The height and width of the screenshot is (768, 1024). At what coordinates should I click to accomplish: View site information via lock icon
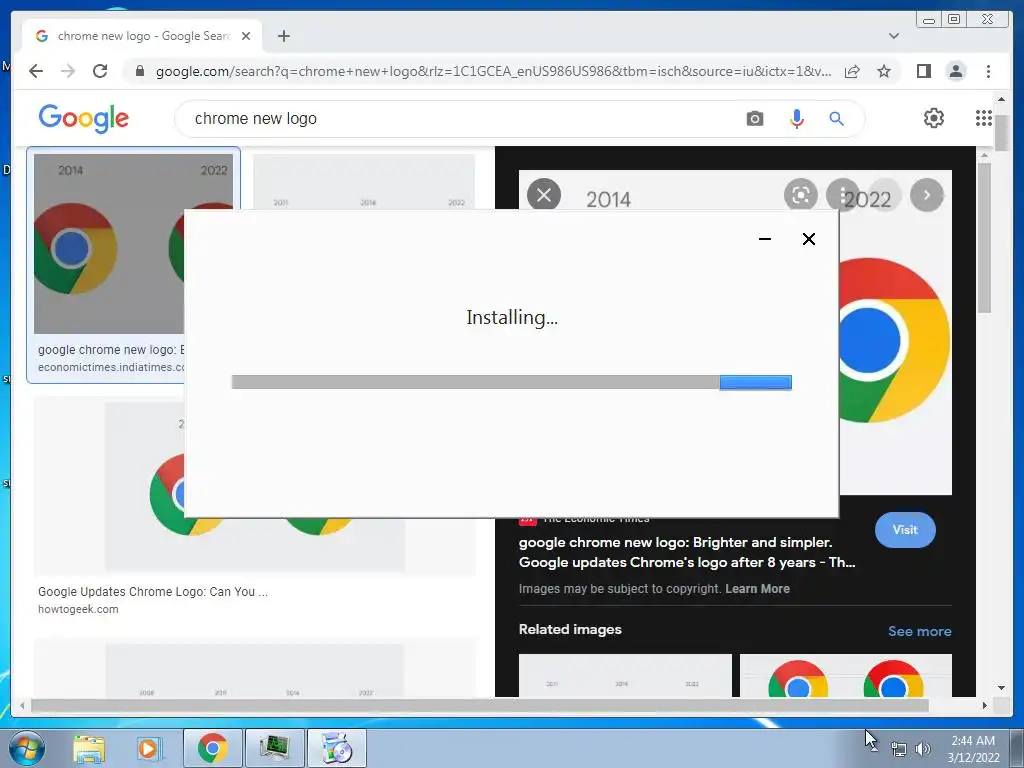pyautogui.click(x=139, y=71)
